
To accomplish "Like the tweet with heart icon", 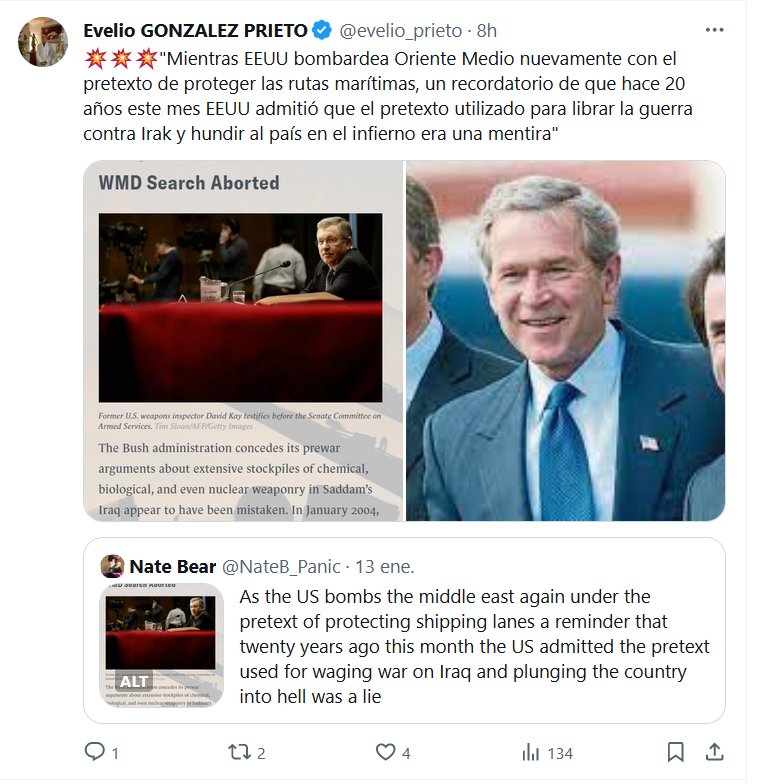I will (385, 752).
